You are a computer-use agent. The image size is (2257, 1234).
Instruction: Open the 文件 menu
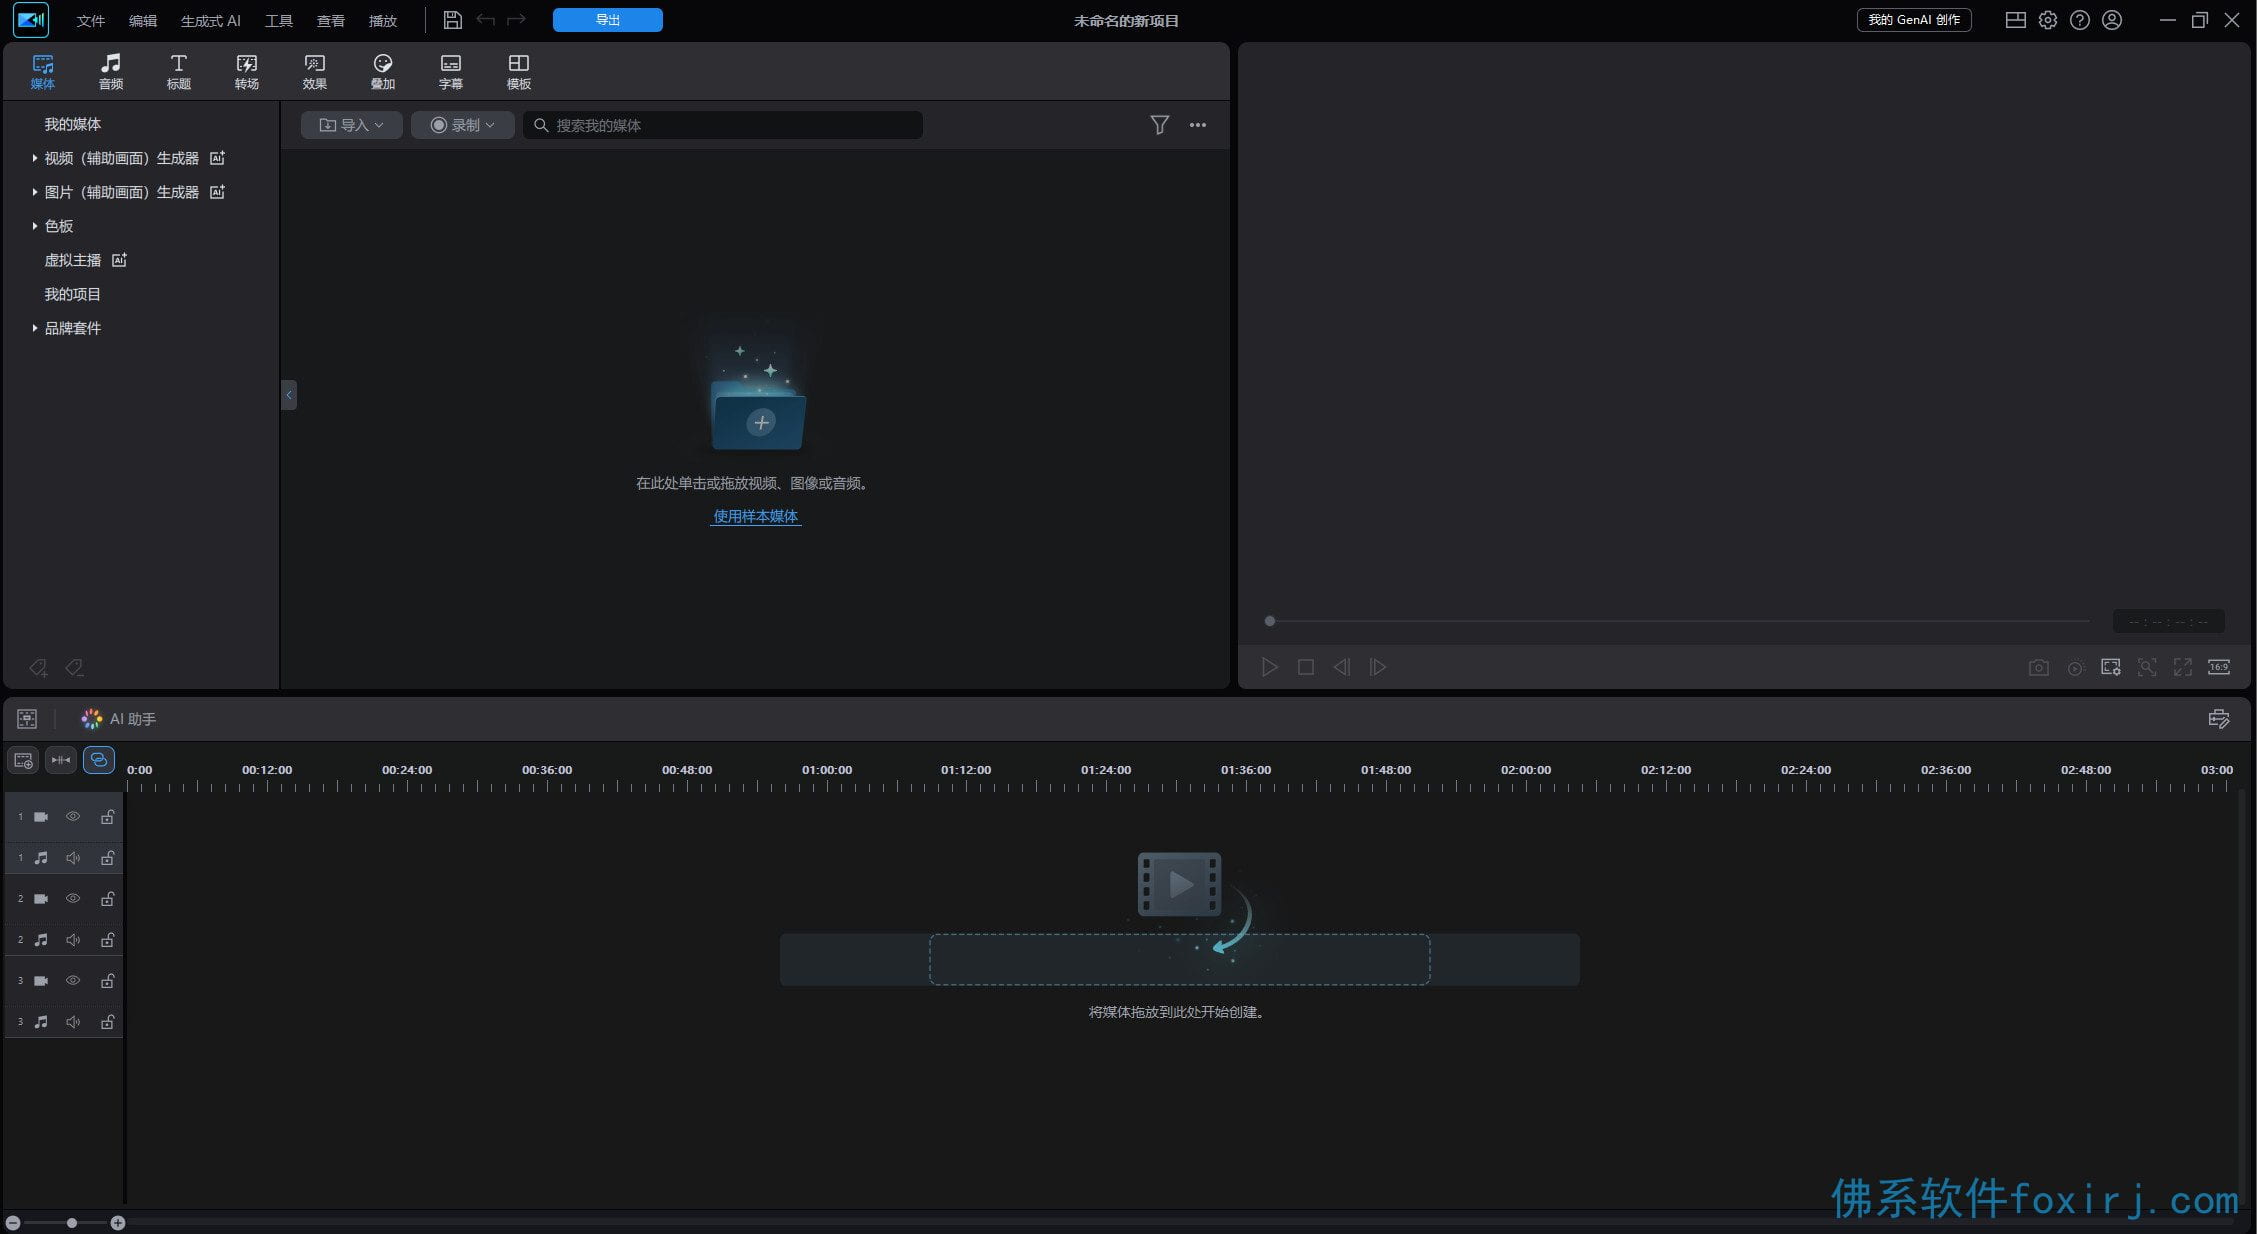coord(91,20)
